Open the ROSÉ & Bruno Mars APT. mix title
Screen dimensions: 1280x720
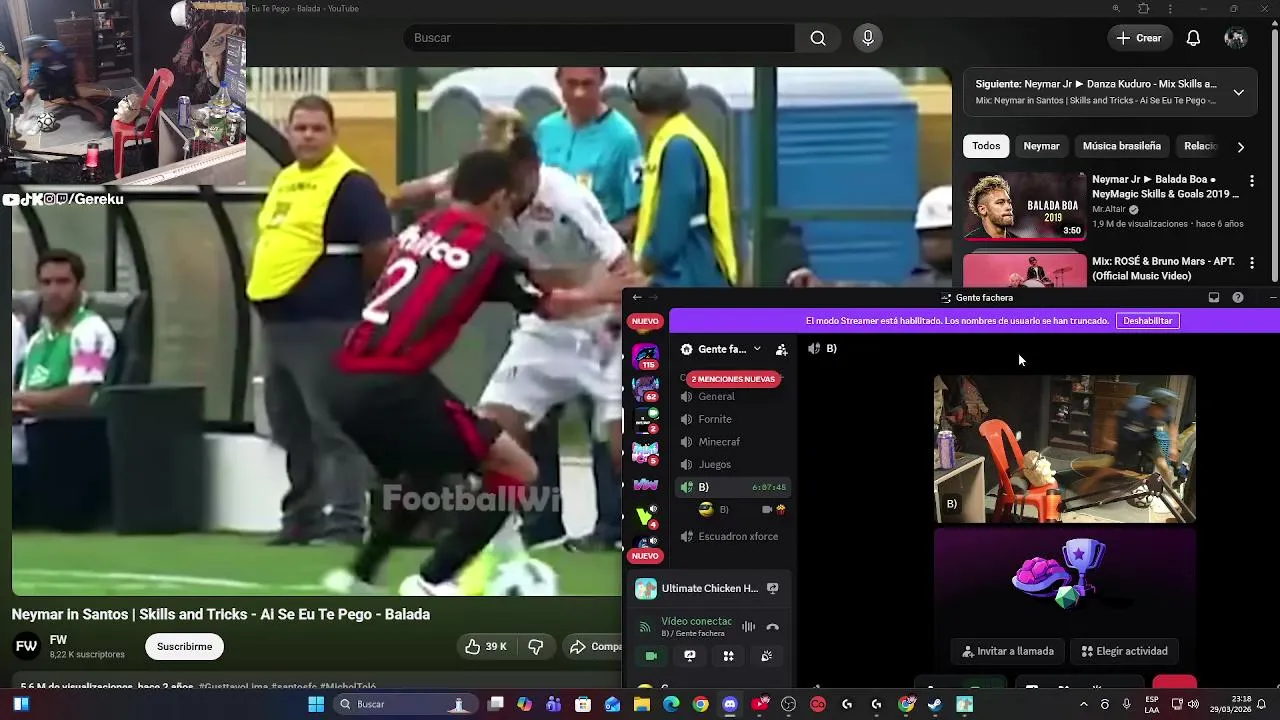[1163, 268]
